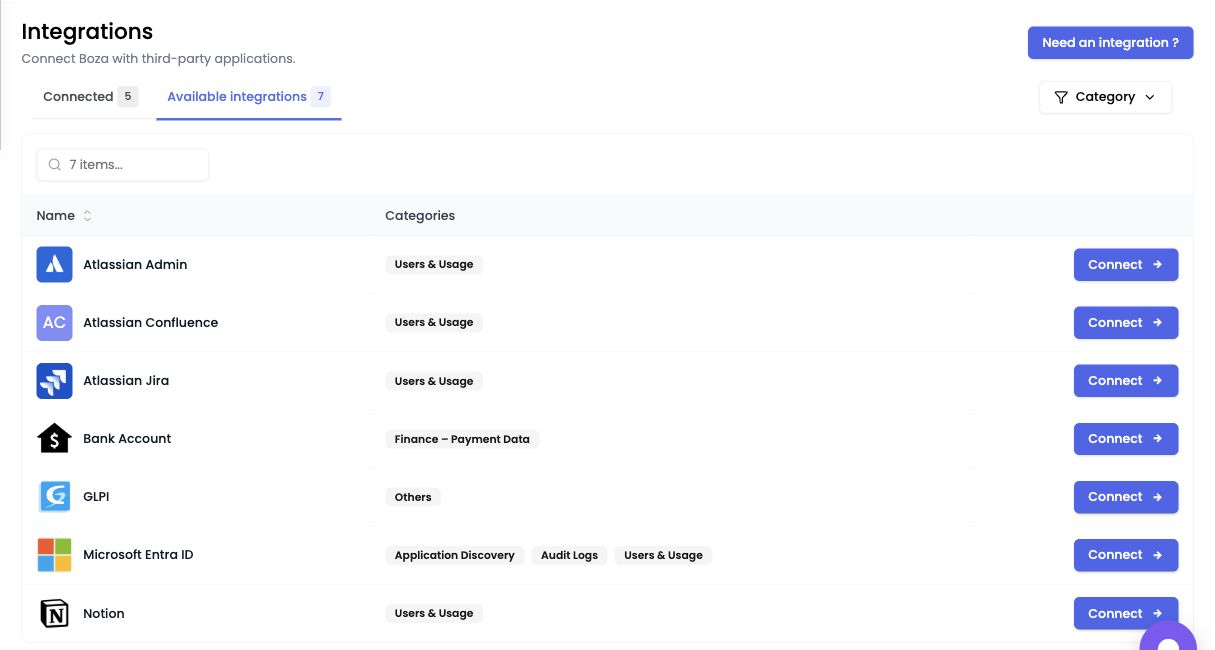Screen dimensions: 1215x650
Task: Click the Name column header
Action: [56, 216]
